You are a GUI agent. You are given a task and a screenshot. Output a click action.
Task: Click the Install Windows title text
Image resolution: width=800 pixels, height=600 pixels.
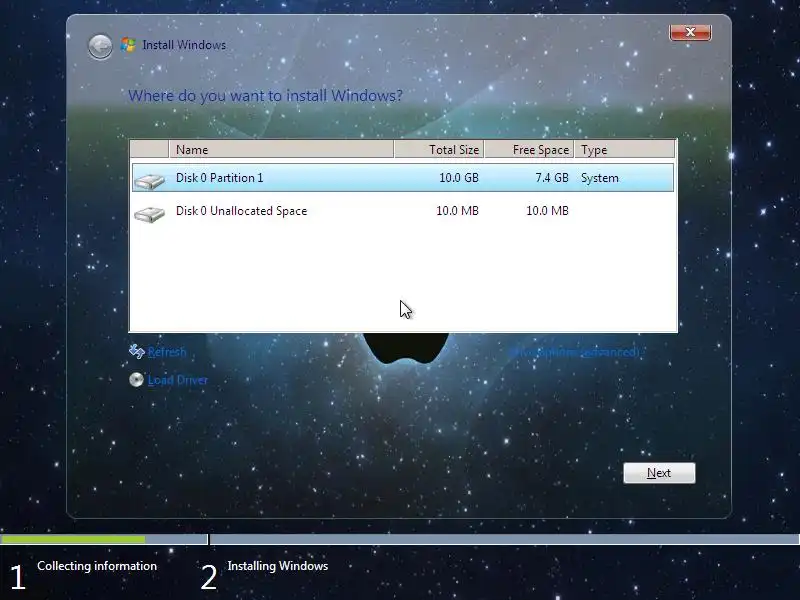(184, 45)
